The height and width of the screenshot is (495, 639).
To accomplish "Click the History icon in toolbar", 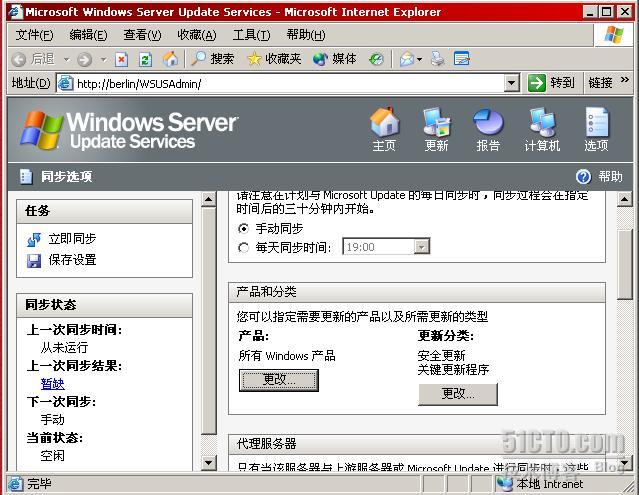I will point(376,59).
